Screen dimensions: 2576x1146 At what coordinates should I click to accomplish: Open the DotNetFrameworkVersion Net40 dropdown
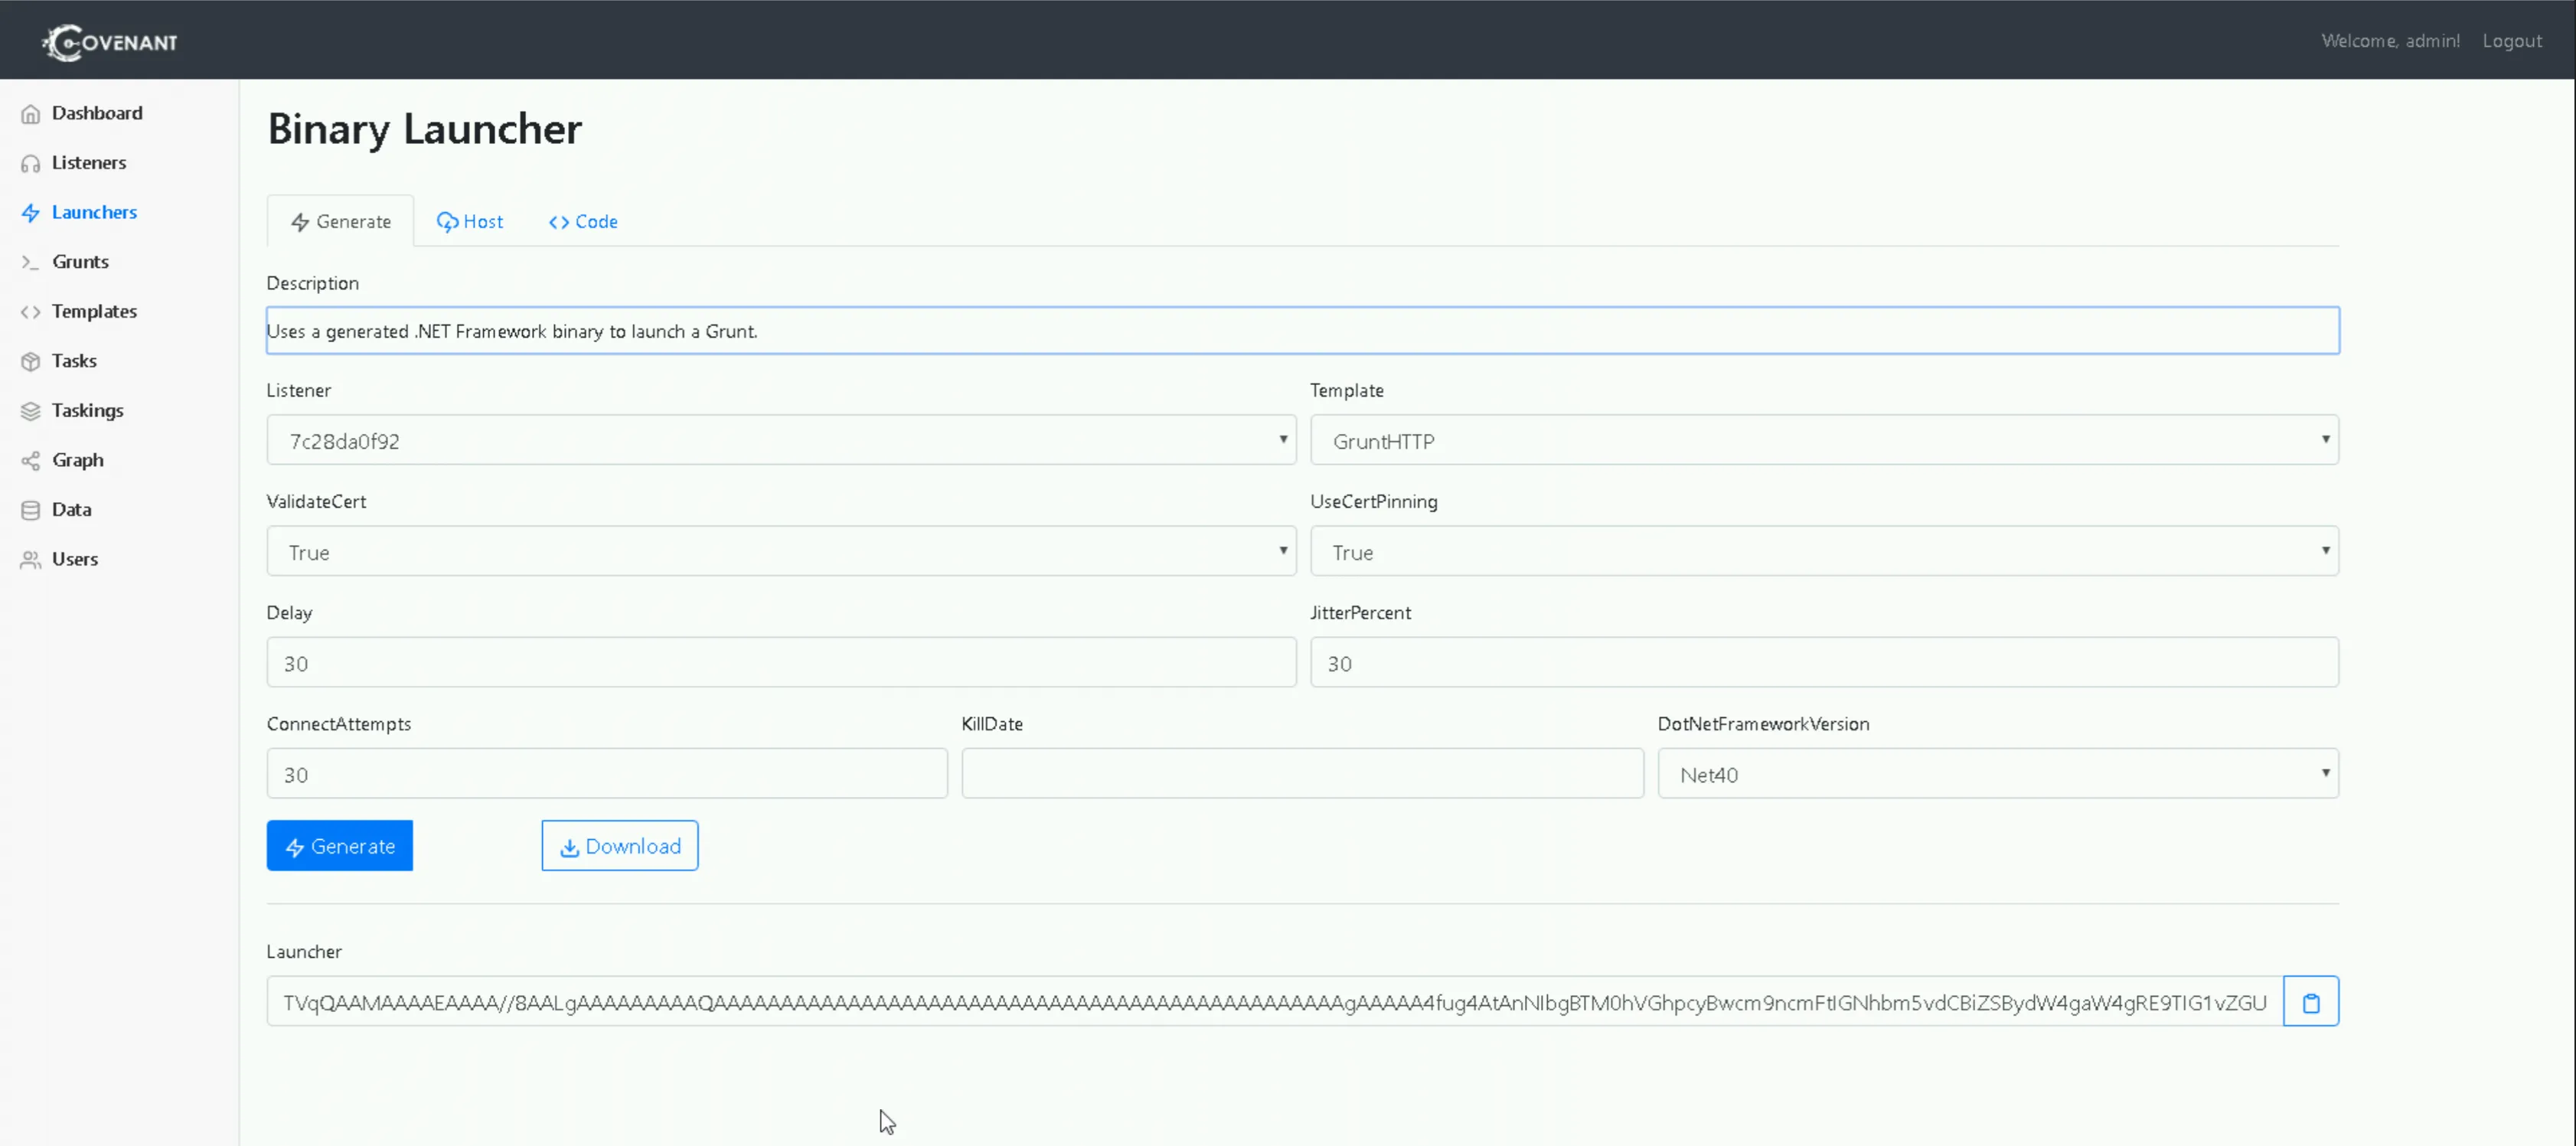pyautogui.click(x=1998, y=774)
